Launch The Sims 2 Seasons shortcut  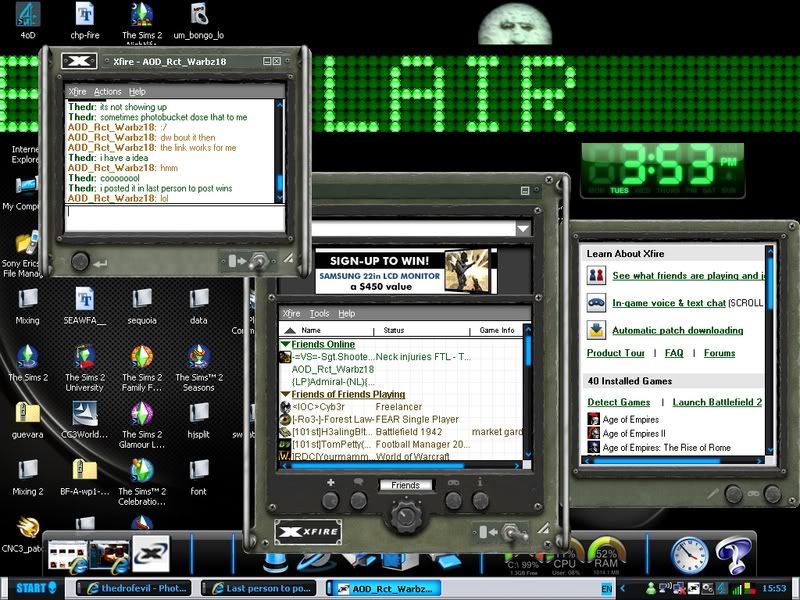(198, 368)
